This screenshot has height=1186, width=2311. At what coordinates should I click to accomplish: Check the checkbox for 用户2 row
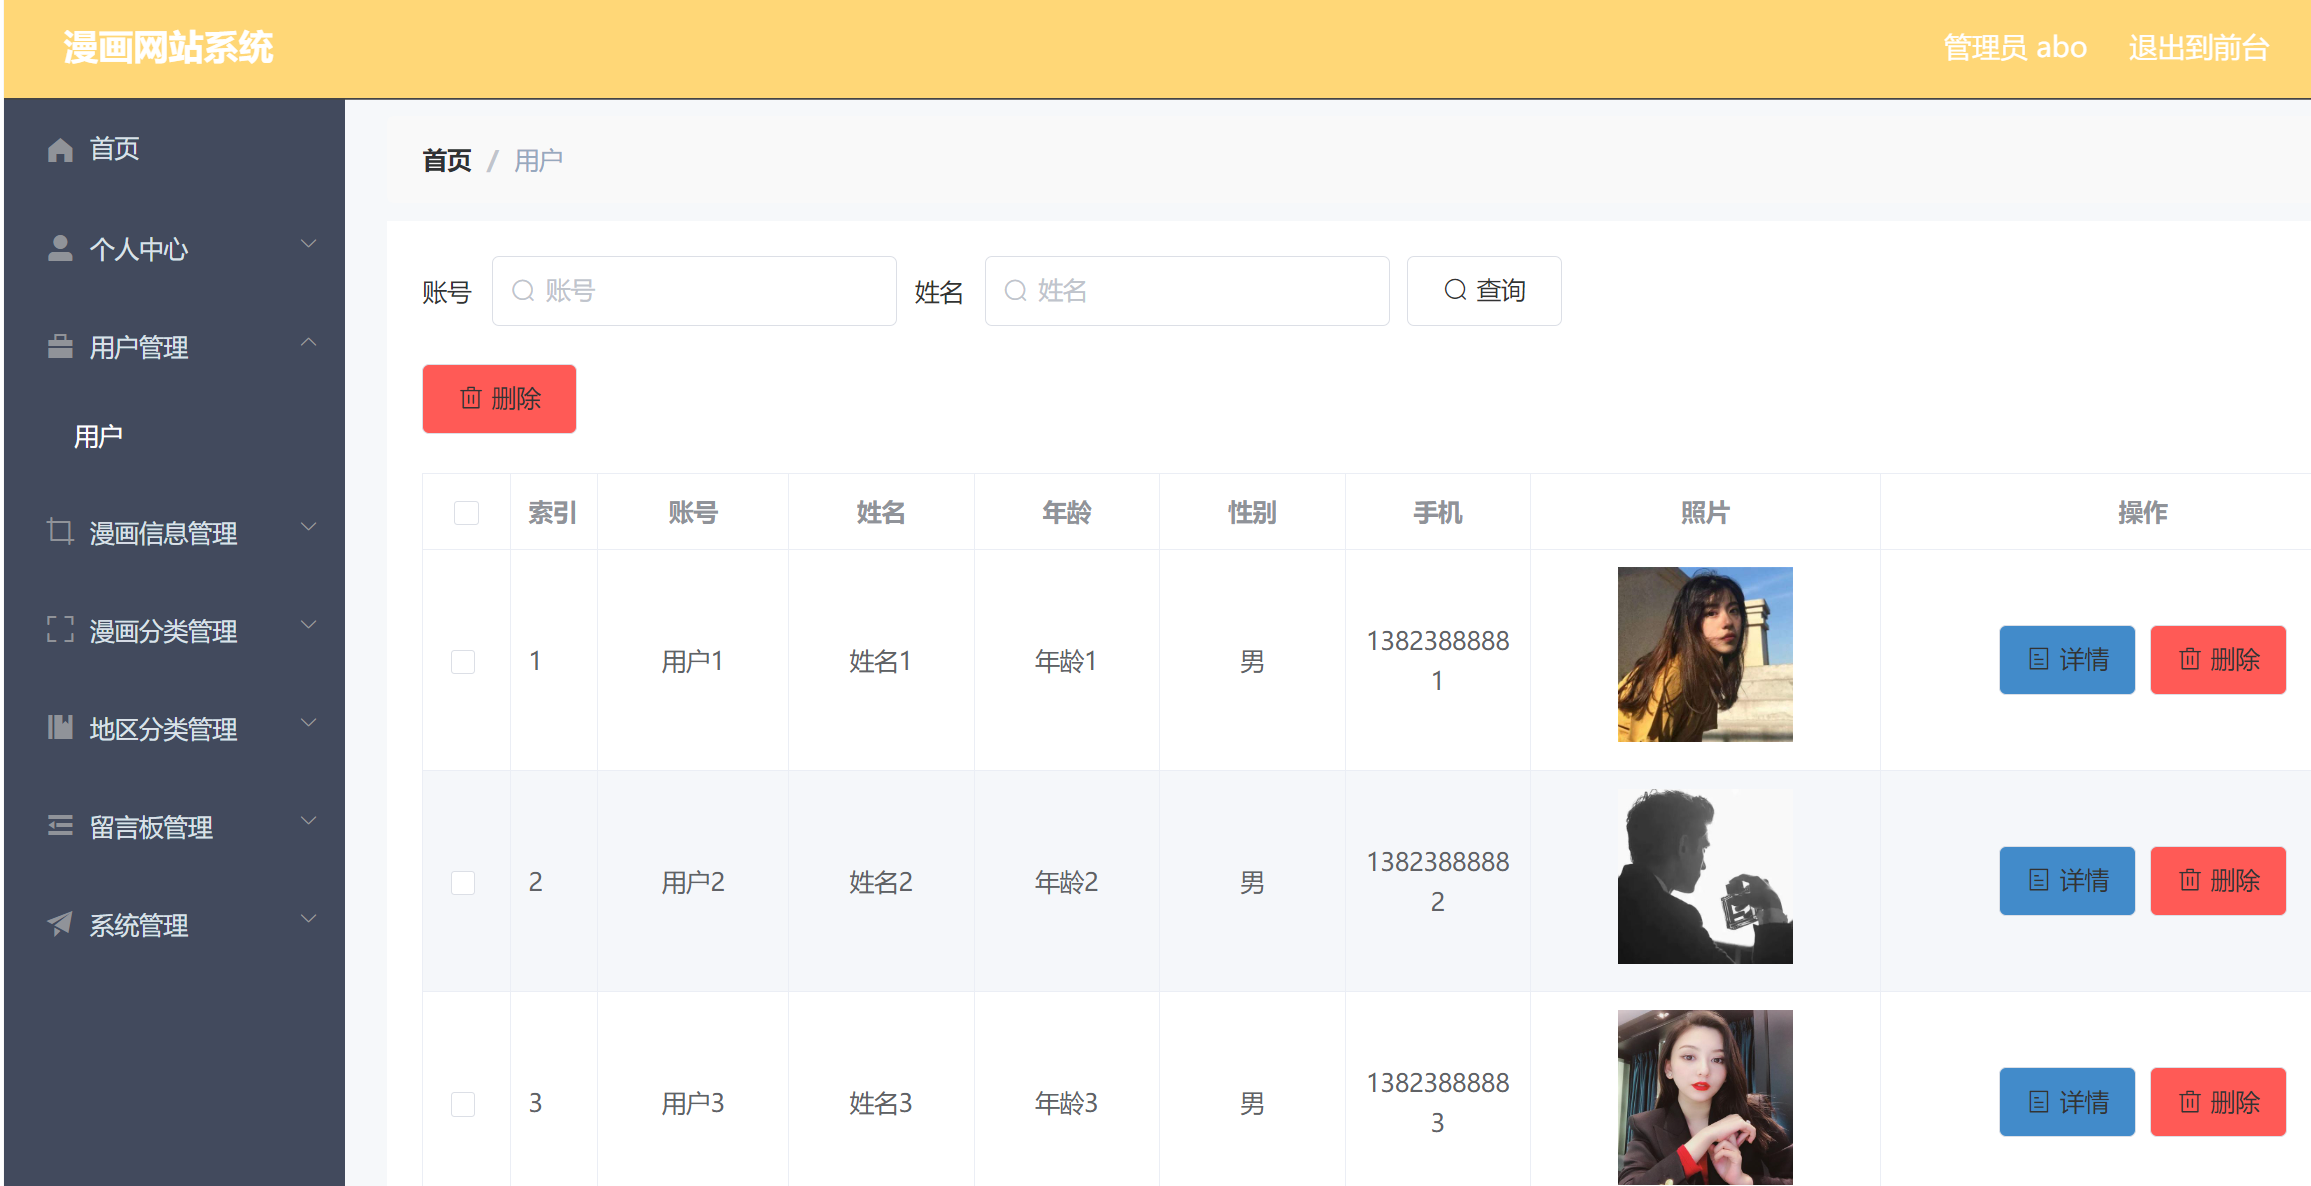pos(463,882)
